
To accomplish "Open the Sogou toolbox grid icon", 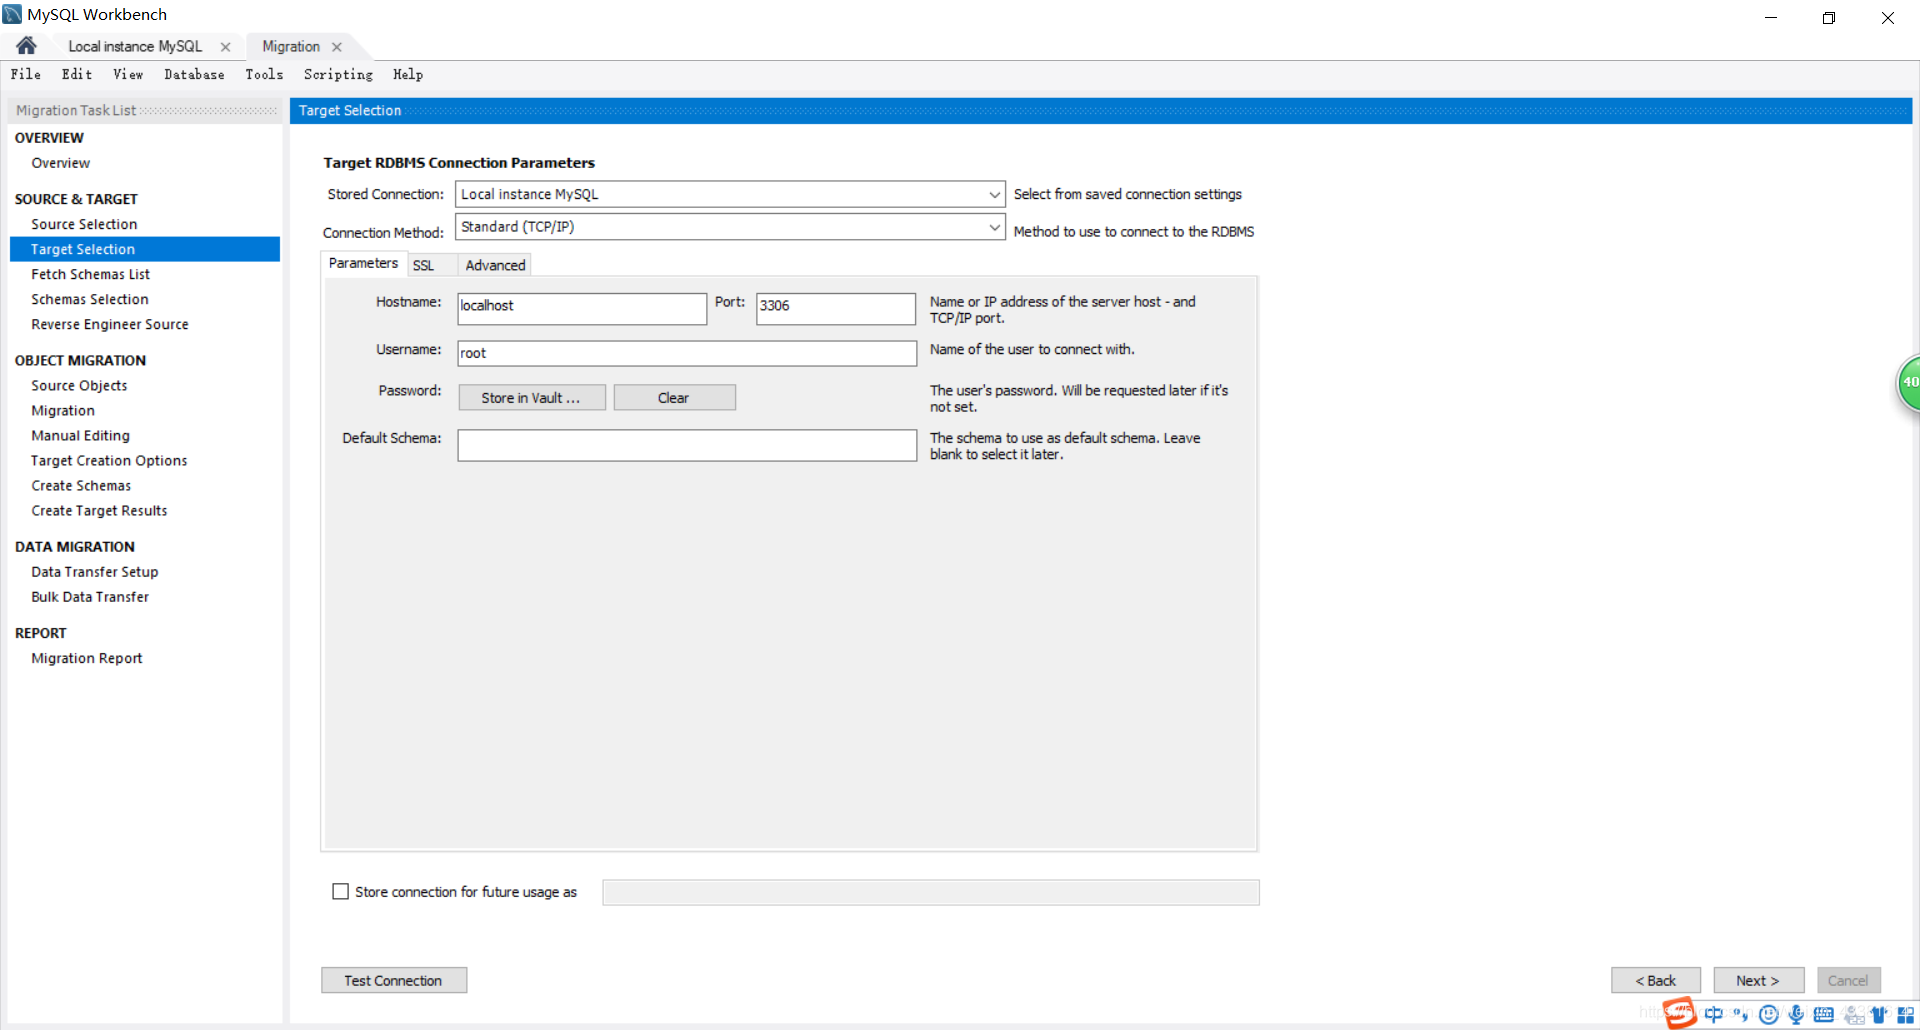I will click(1905, 1014).
